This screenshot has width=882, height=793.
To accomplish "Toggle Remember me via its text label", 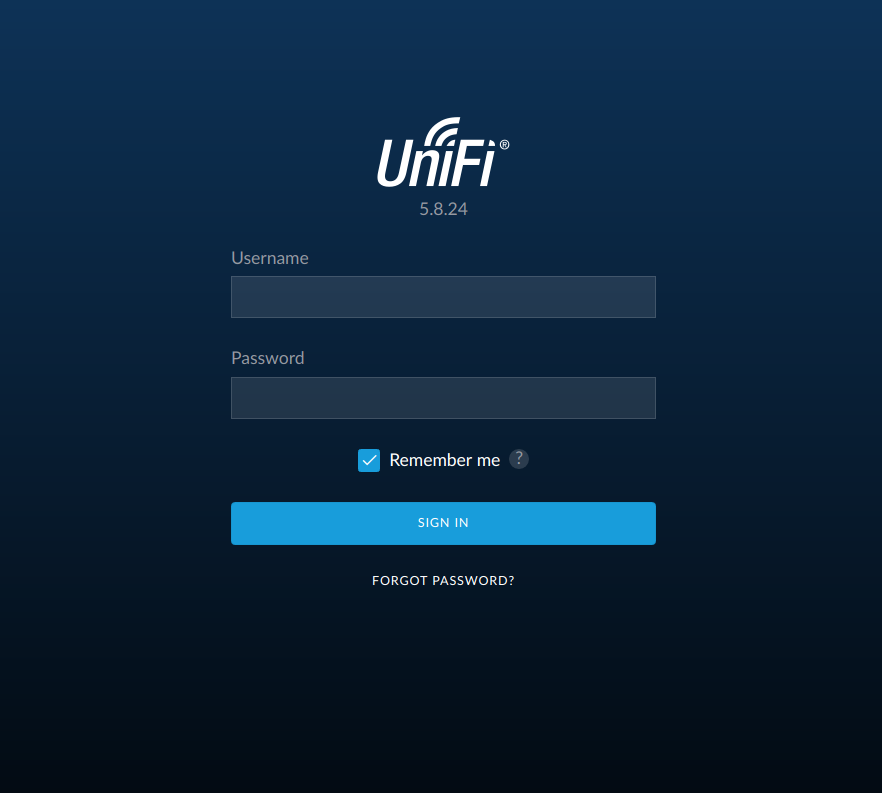I will point(444,460).
